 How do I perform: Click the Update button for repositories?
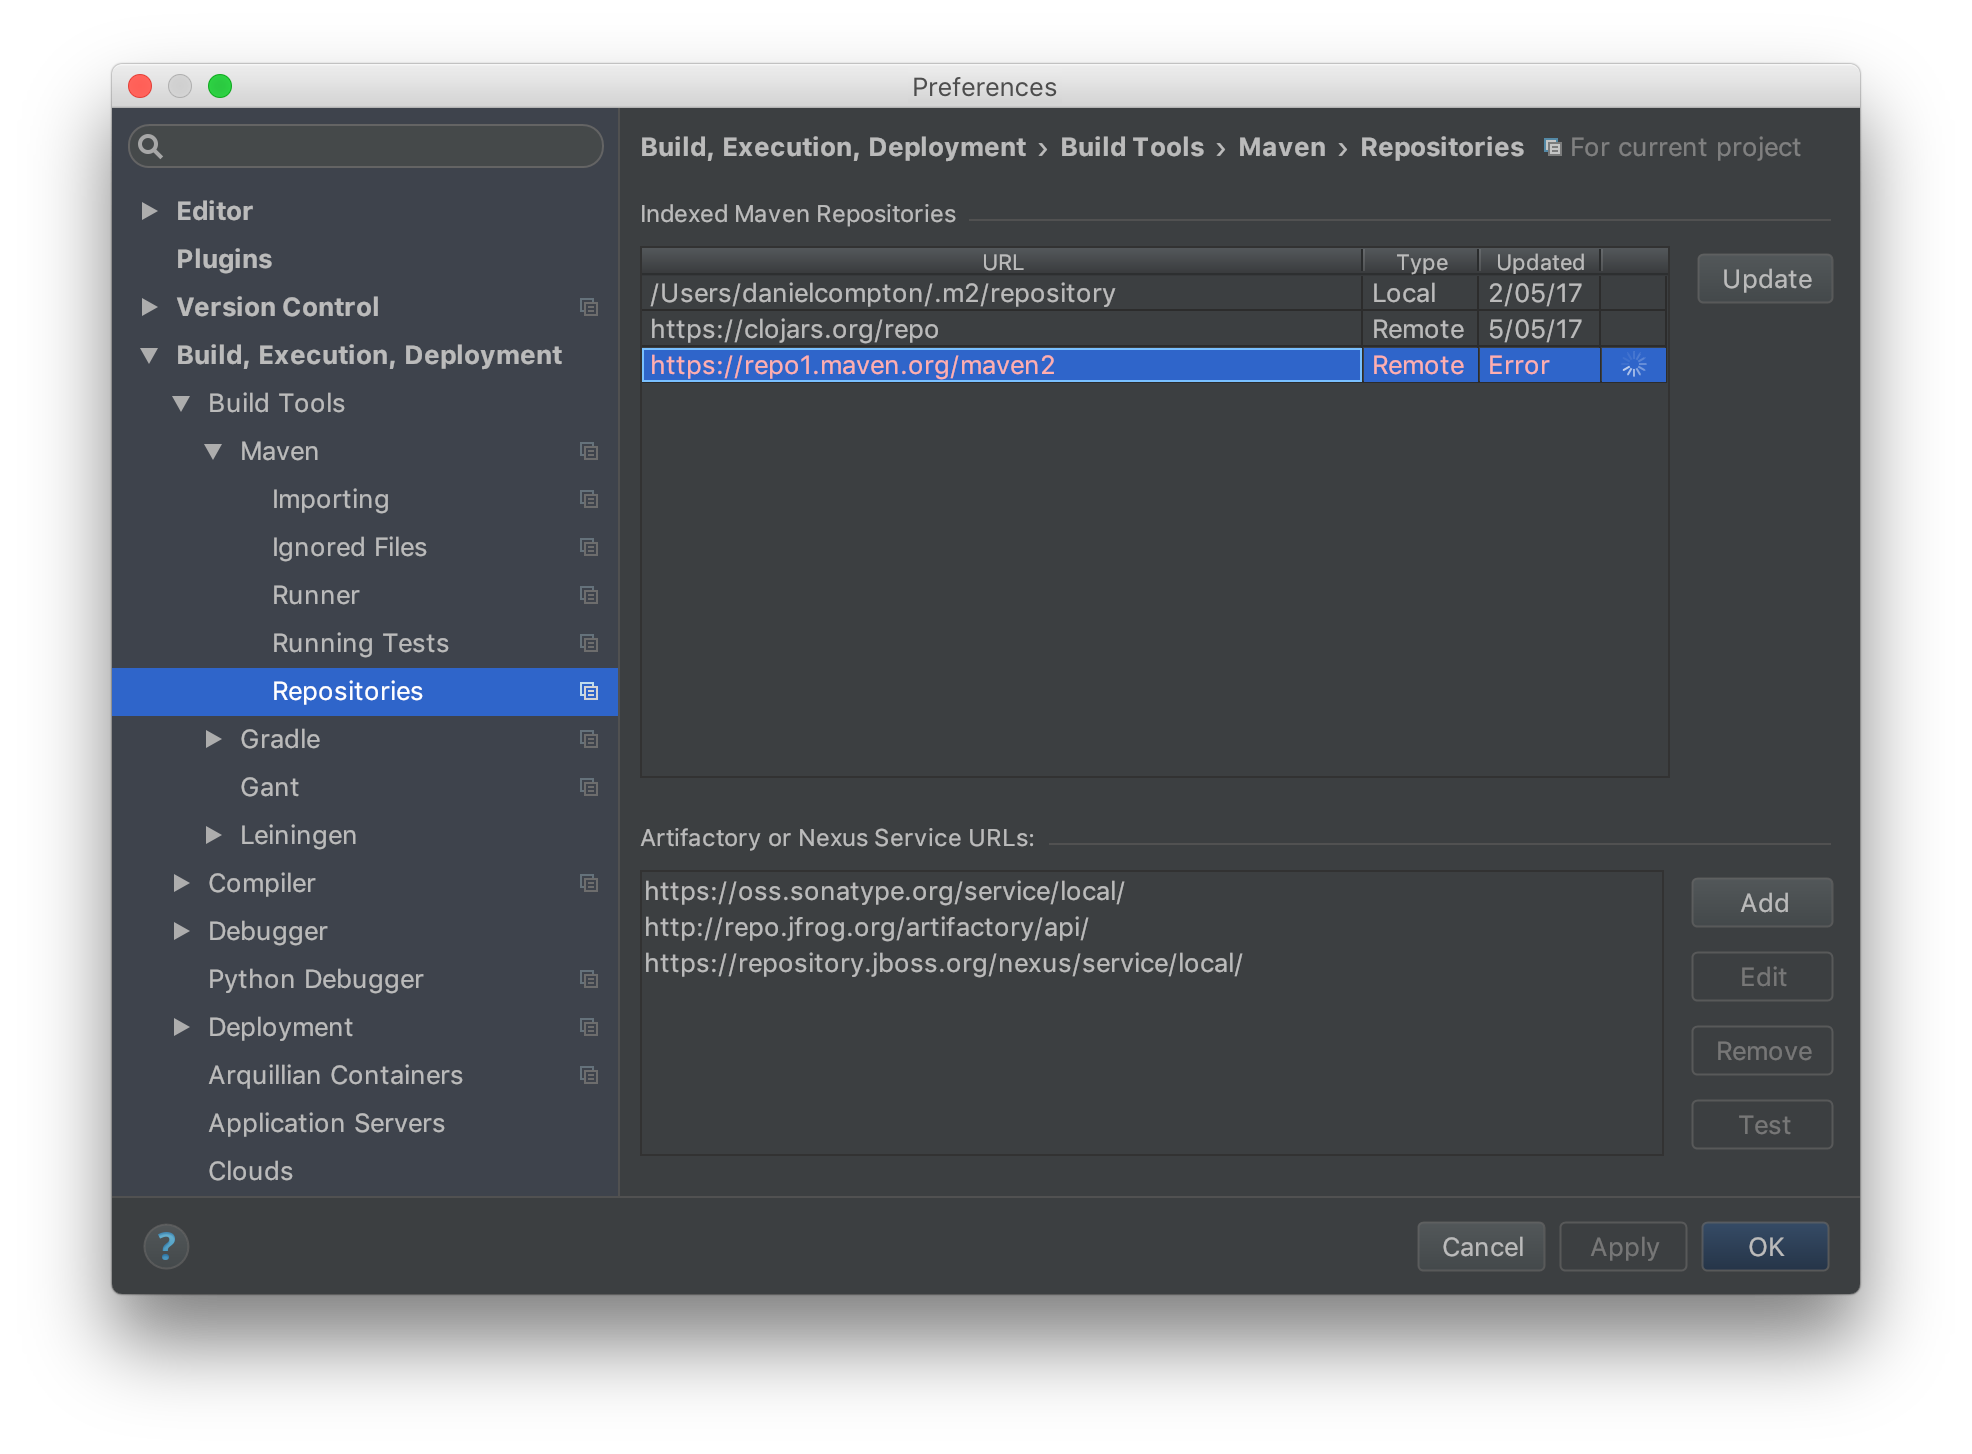tap(1762, 279)
